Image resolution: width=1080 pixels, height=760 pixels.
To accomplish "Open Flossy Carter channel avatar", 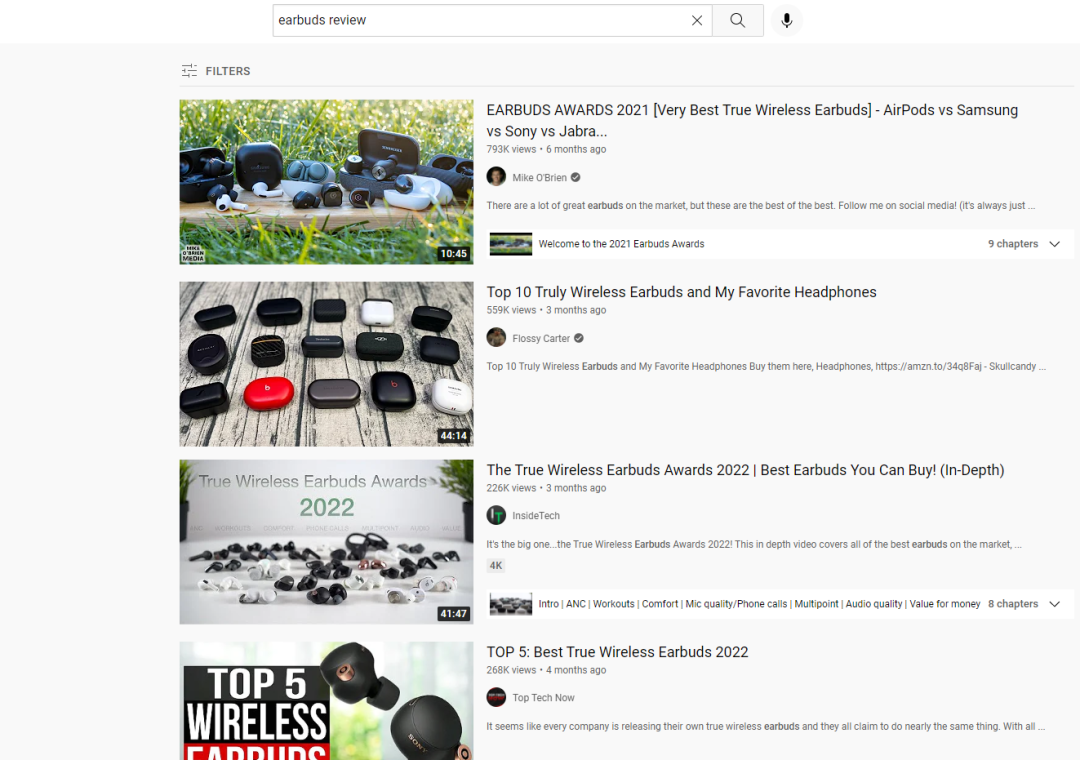I will click(x=496, y=338).
